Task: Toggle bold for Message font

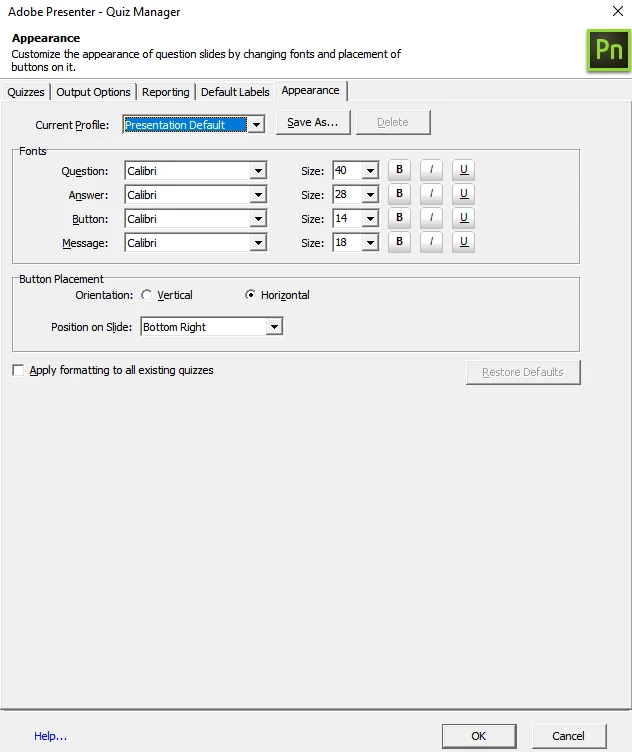Action: 399,242
